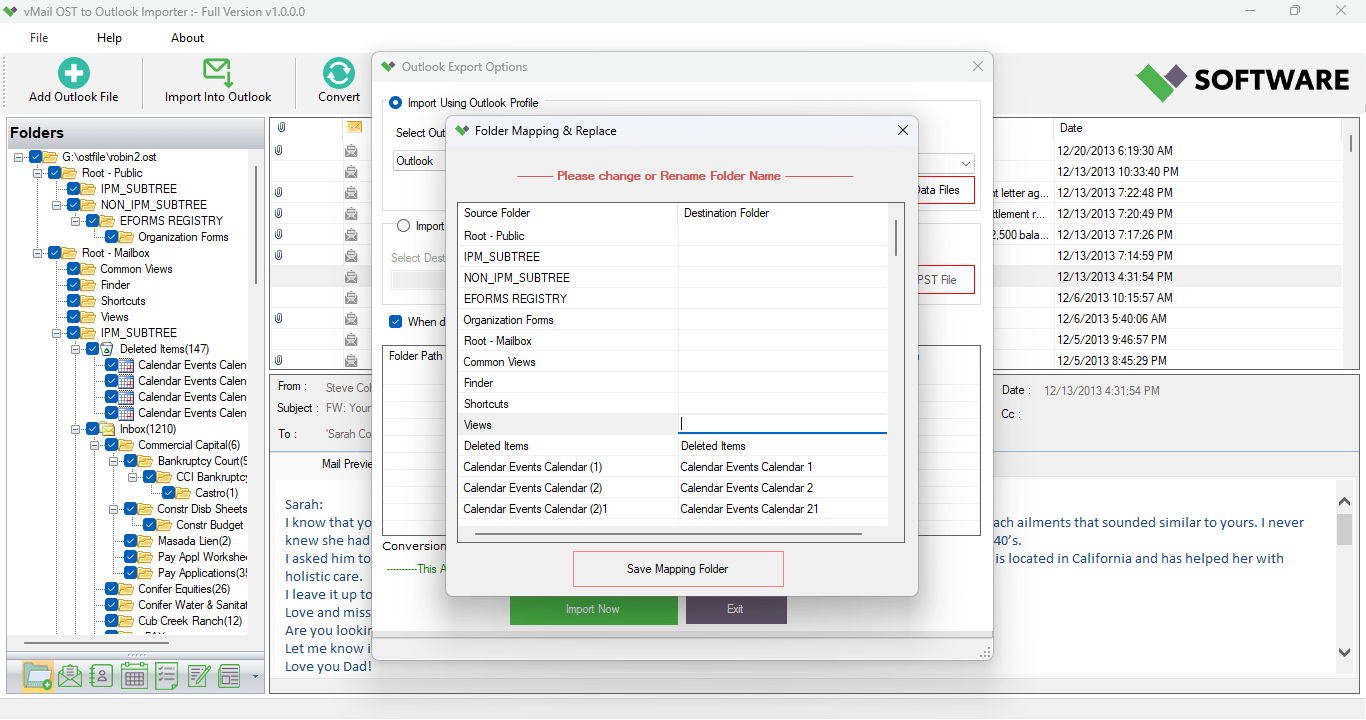Click the Import Into Outlook toolbar icon
1366x720 pixels.
[x=218, y=73]
